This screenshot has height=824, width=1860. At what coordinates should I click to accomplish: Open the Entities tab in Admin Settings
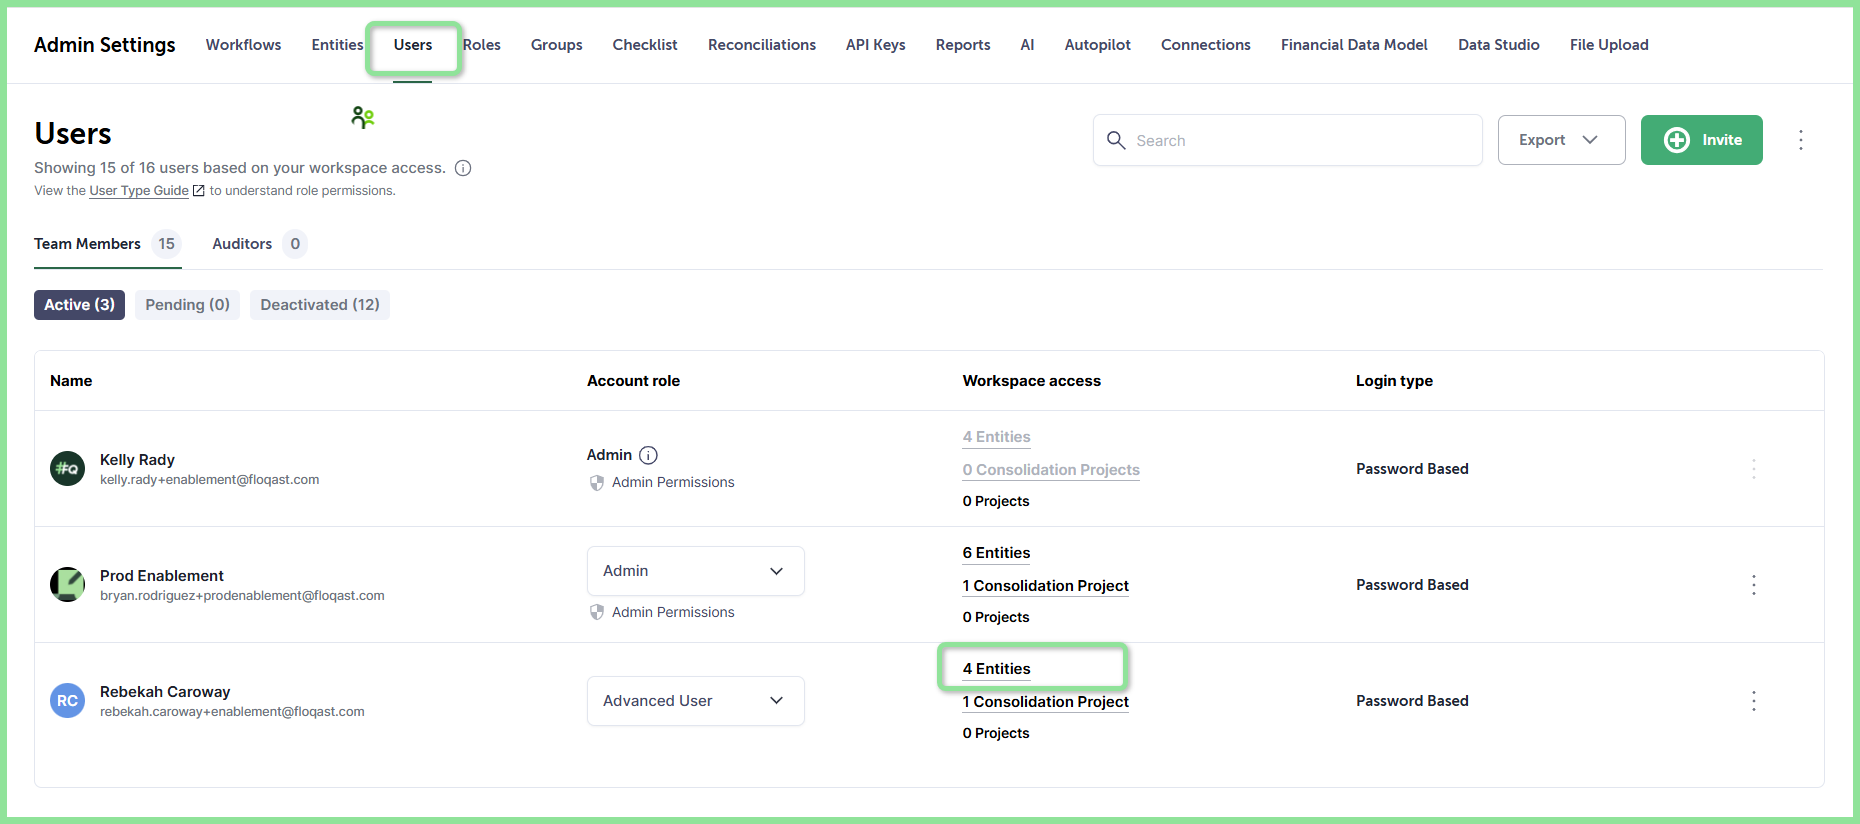337,45
